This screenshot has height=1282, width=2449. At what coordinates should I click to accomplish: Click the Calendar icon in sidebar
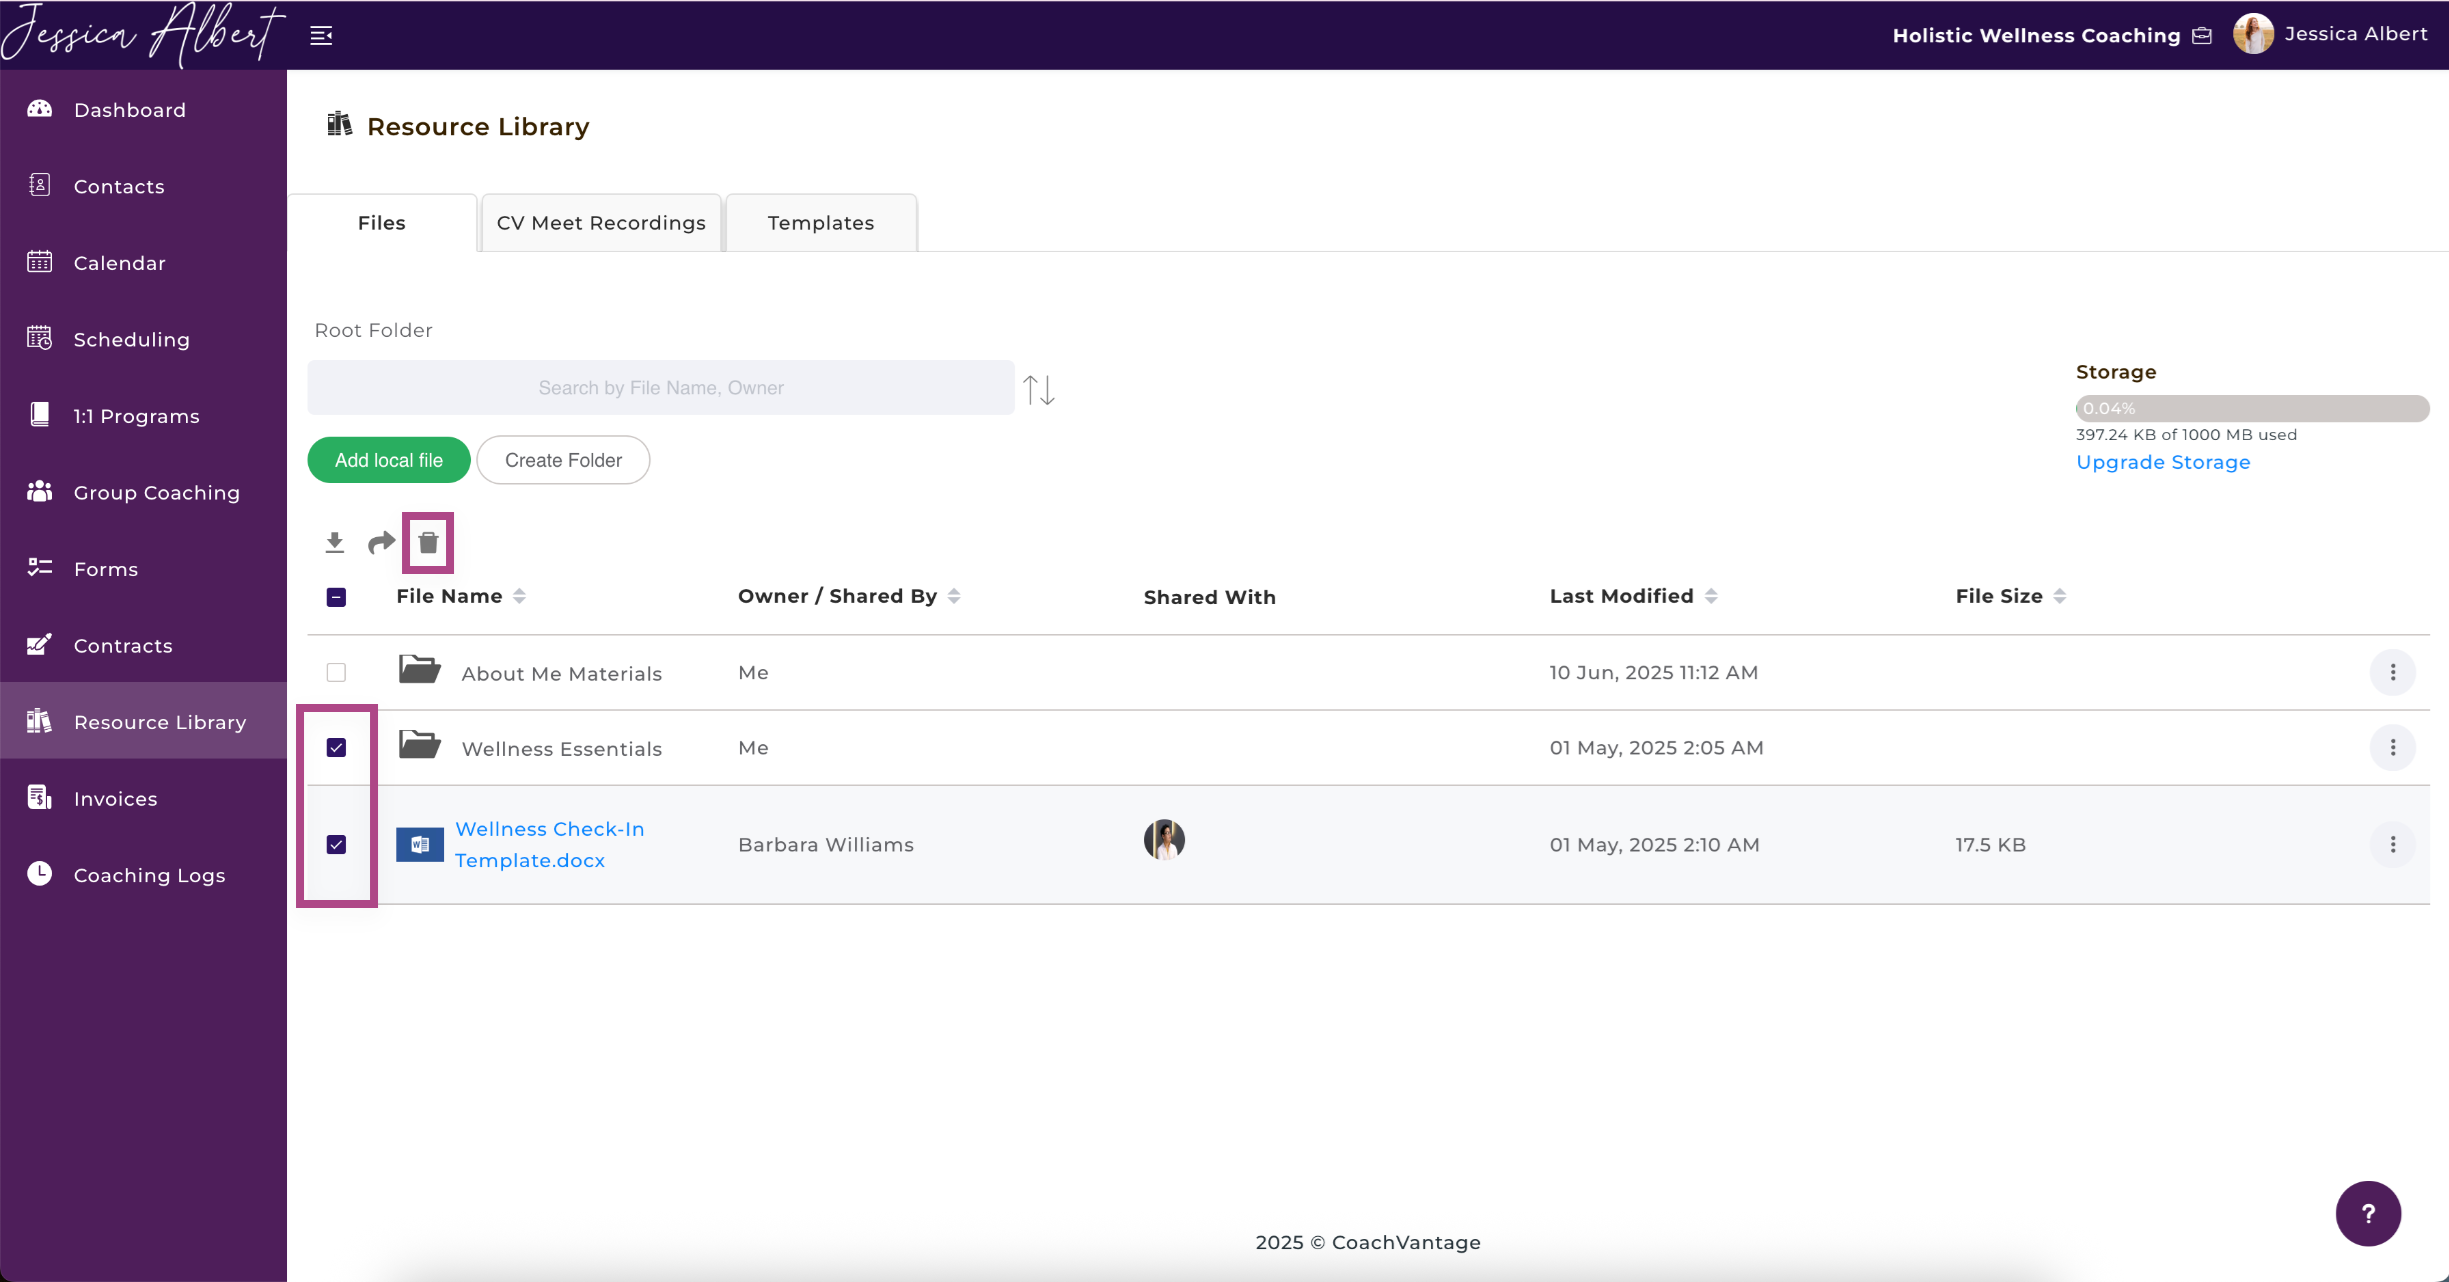pos(40,262)
